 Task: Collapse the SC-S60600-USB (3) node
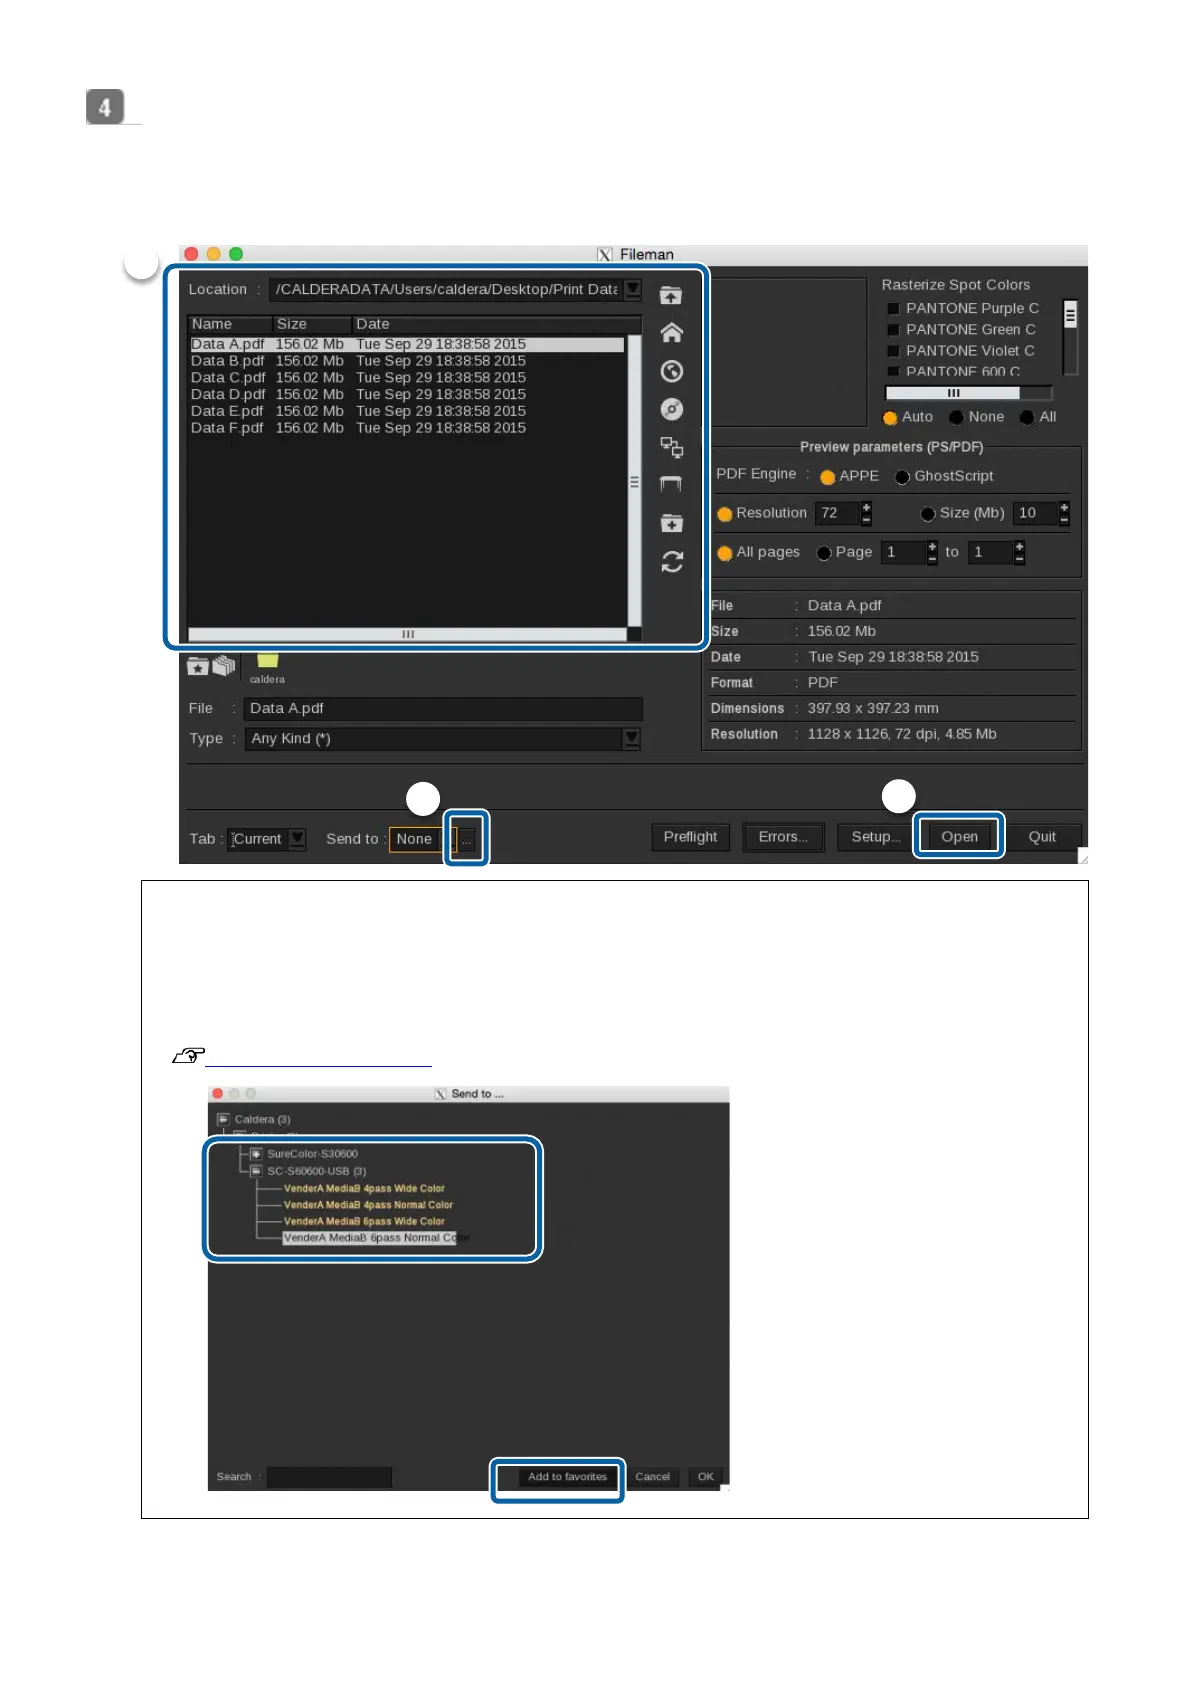(x=256, y=1171)
